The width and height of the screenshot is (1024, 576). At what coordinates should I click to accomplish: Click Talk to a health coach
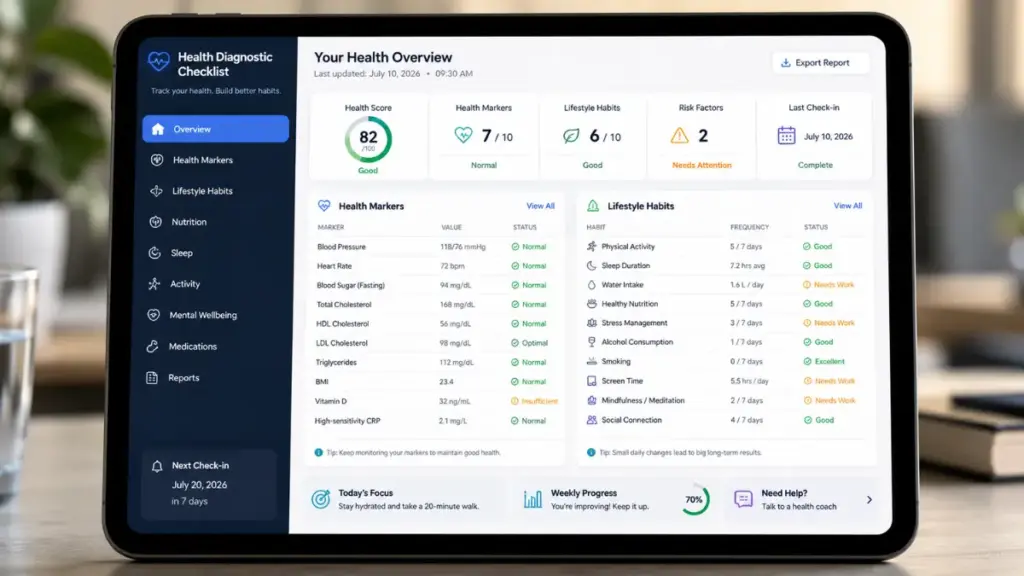[799, 507]
